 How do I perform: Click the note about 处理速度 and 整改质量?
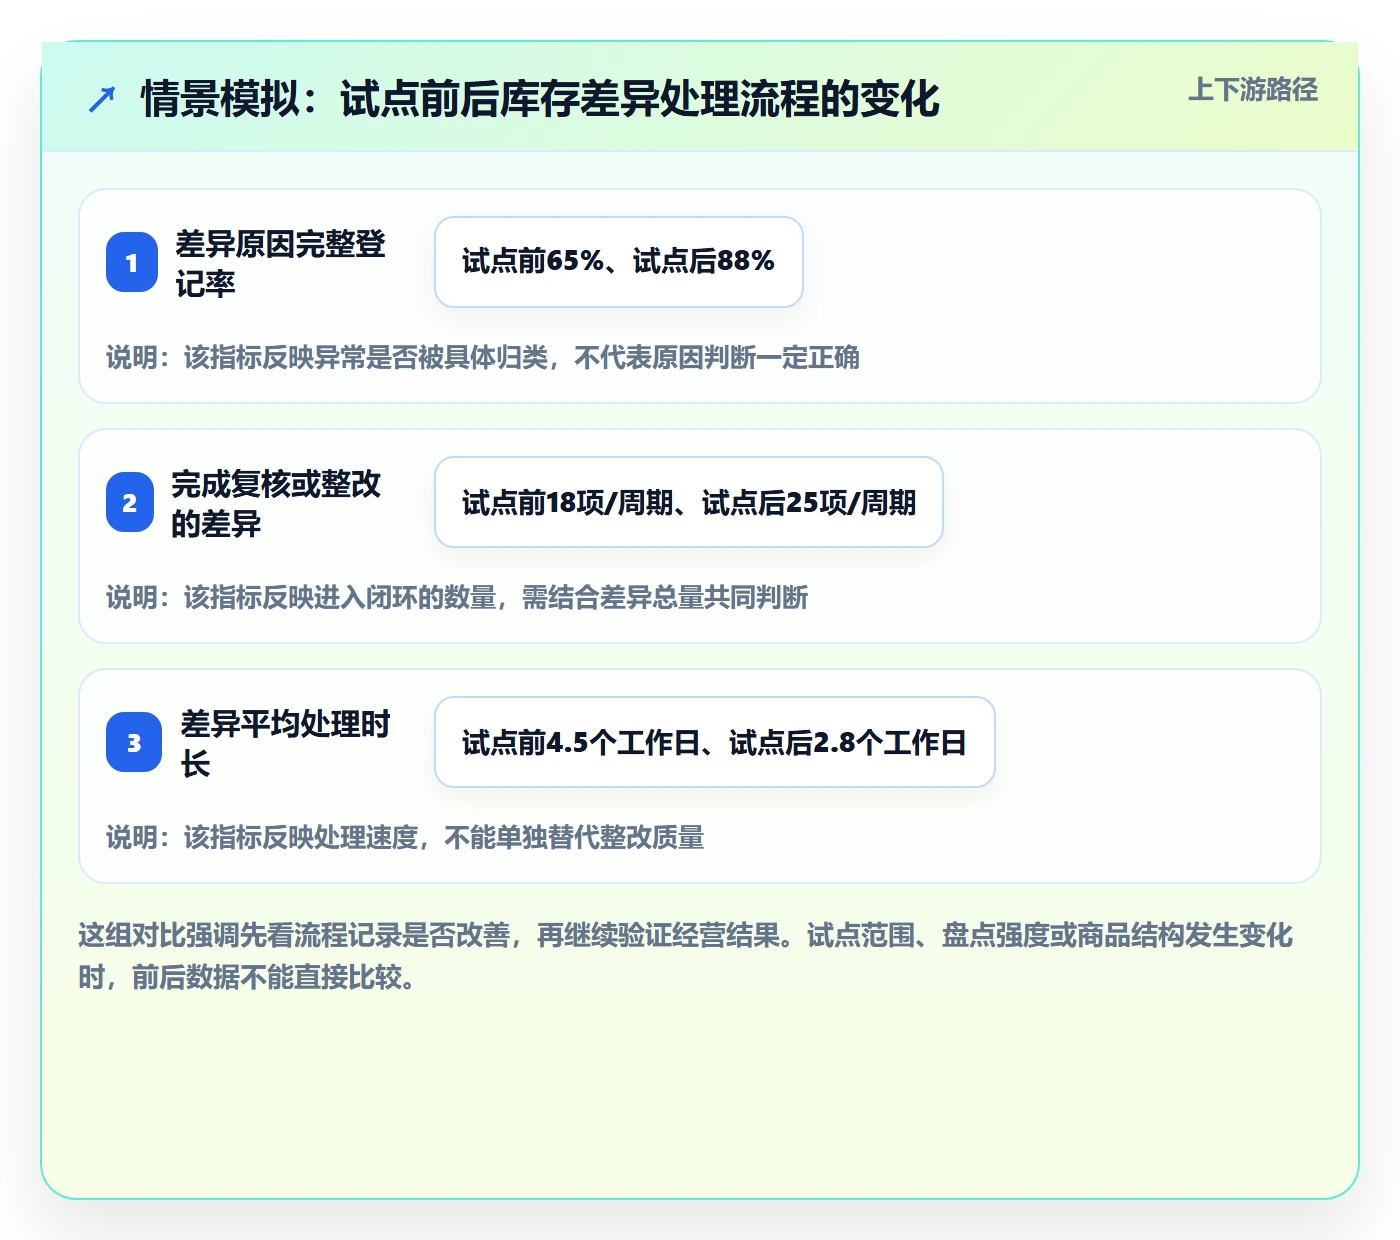click(405, 837)
